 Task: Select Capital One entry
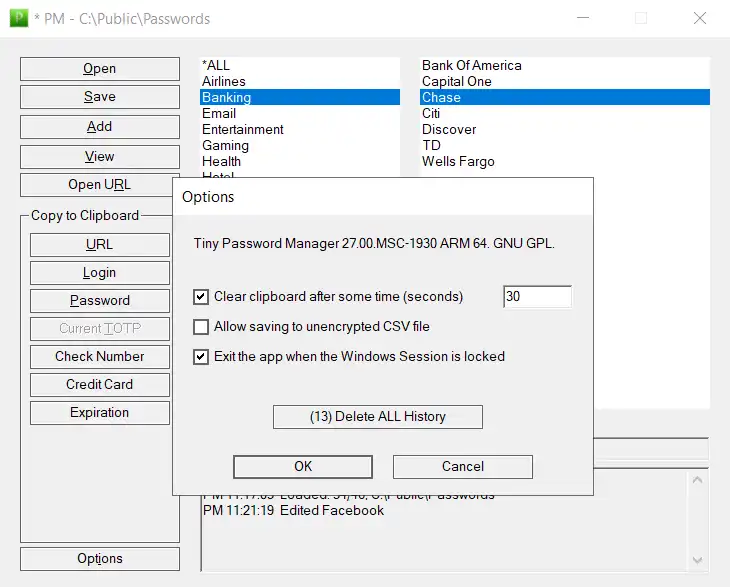(565, 81)
